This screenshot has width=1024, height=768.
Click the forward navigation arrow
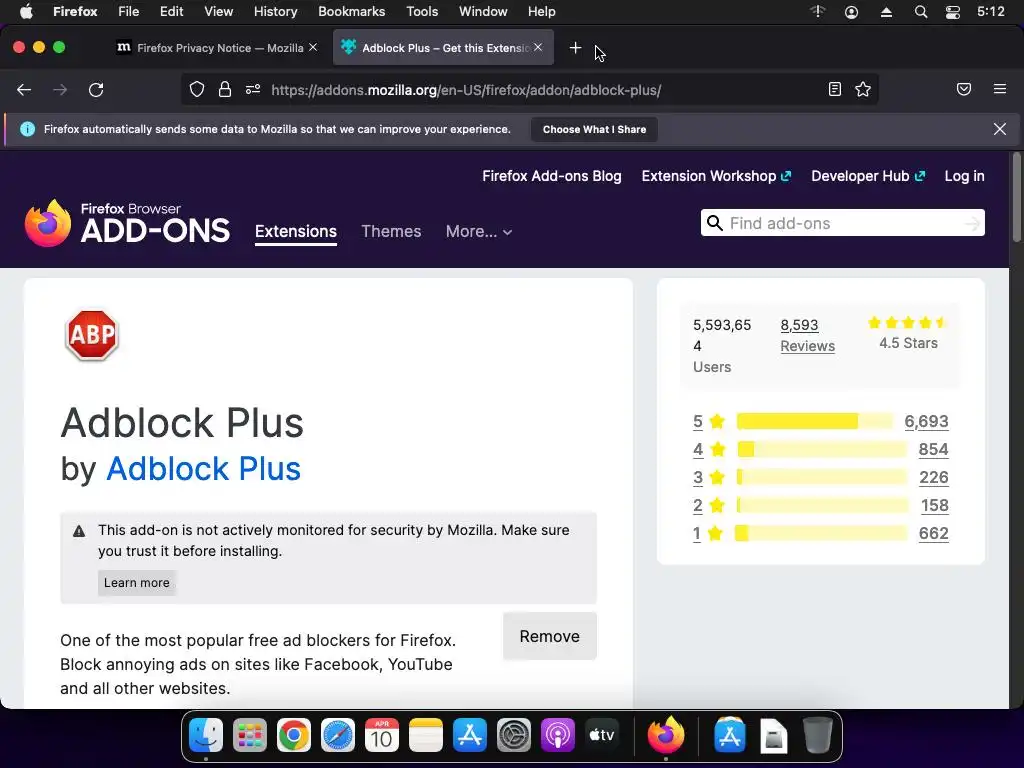pyautogui.click(x=60, y=90)
